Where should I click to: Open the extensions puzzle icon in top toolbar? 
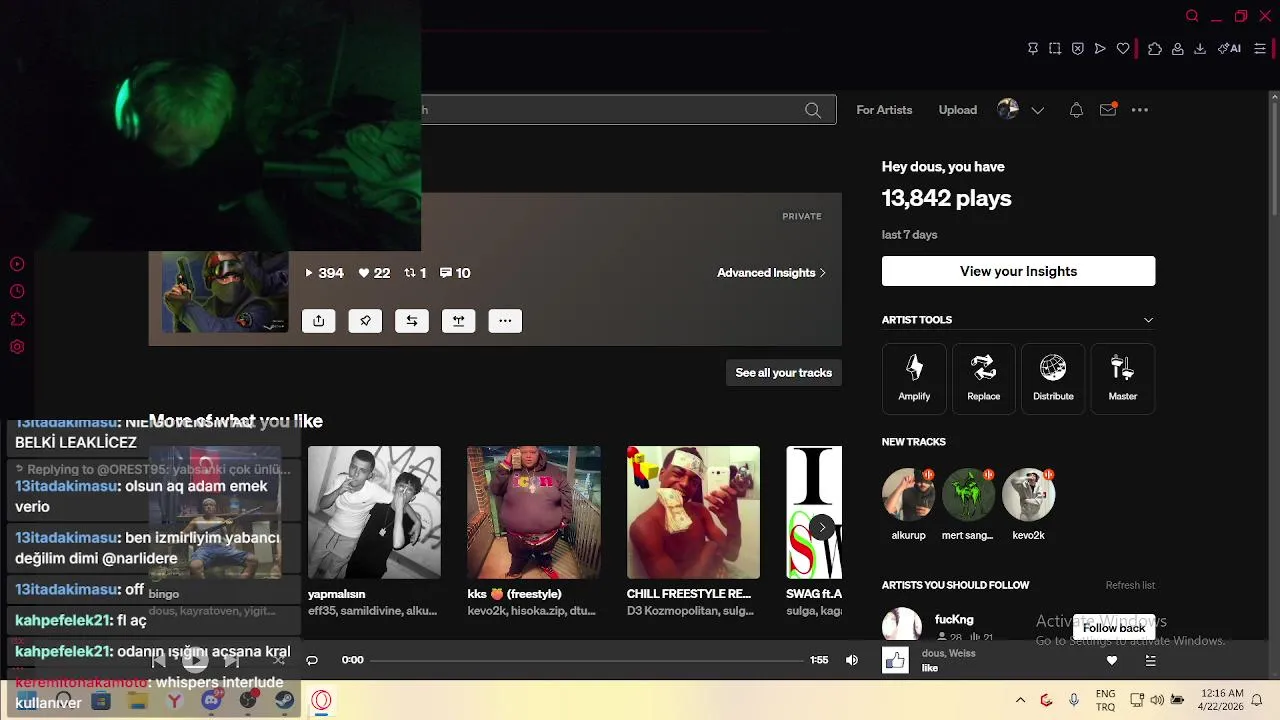coord(1155,48)
